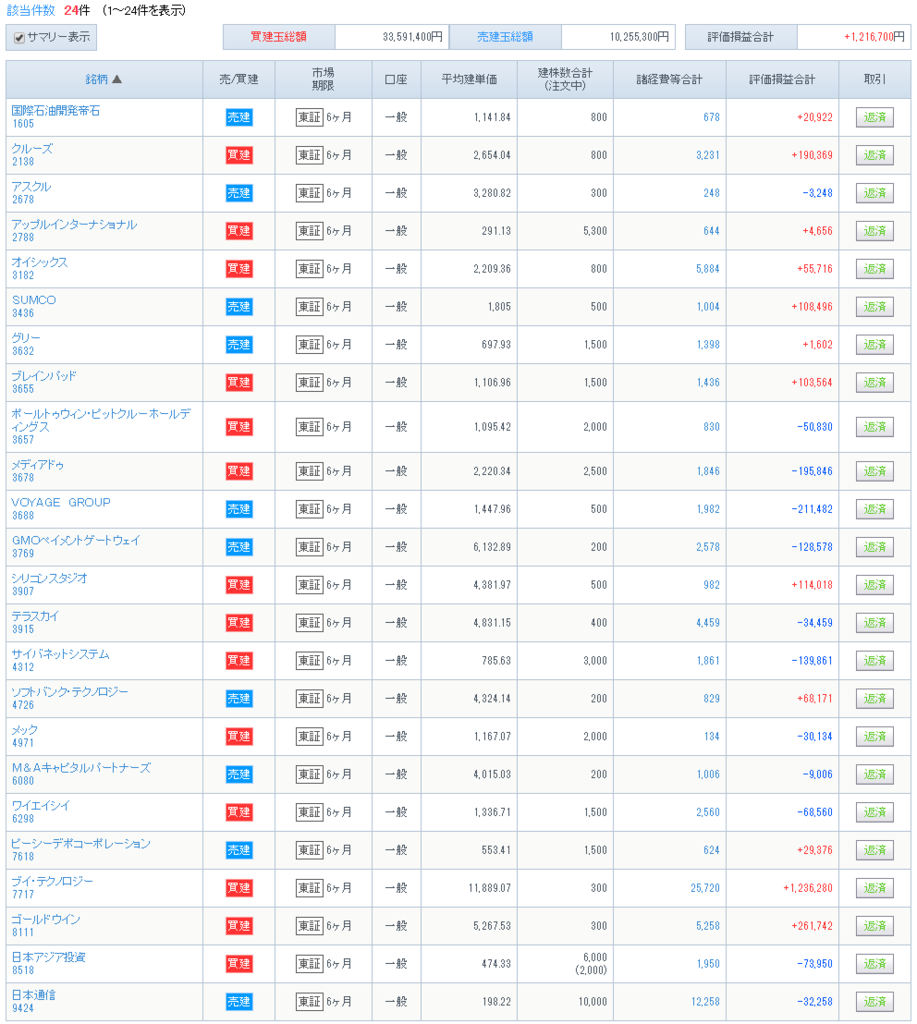Open メディアドゥ stock link
This screenshot has width=917, height=1024.
click(37, 464)
